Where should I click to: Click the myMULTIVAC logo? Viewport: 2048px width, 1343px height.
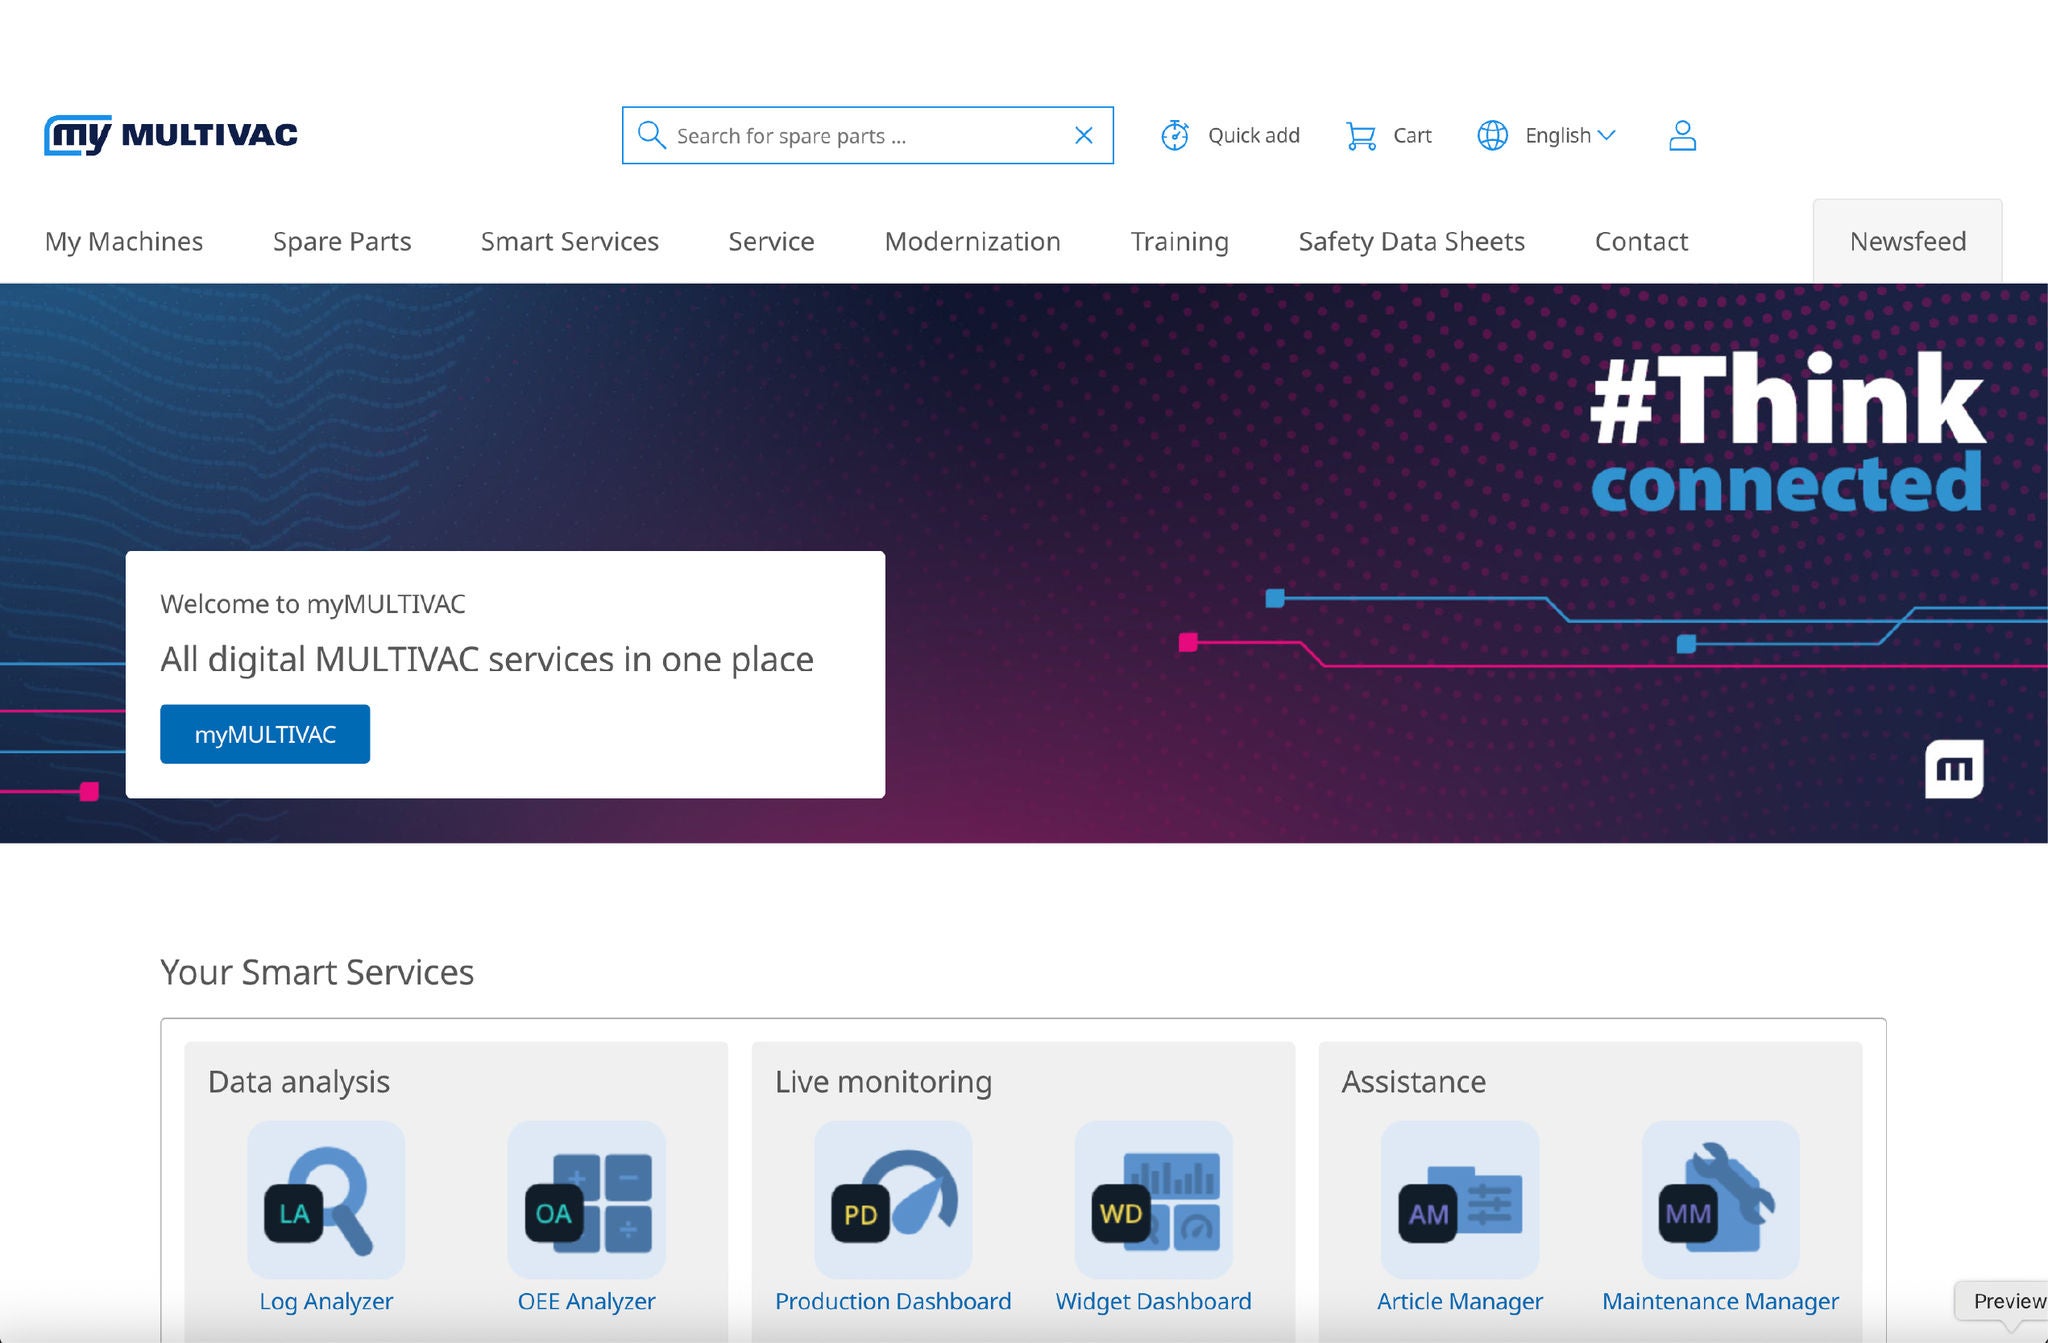[x=171, y=135]
